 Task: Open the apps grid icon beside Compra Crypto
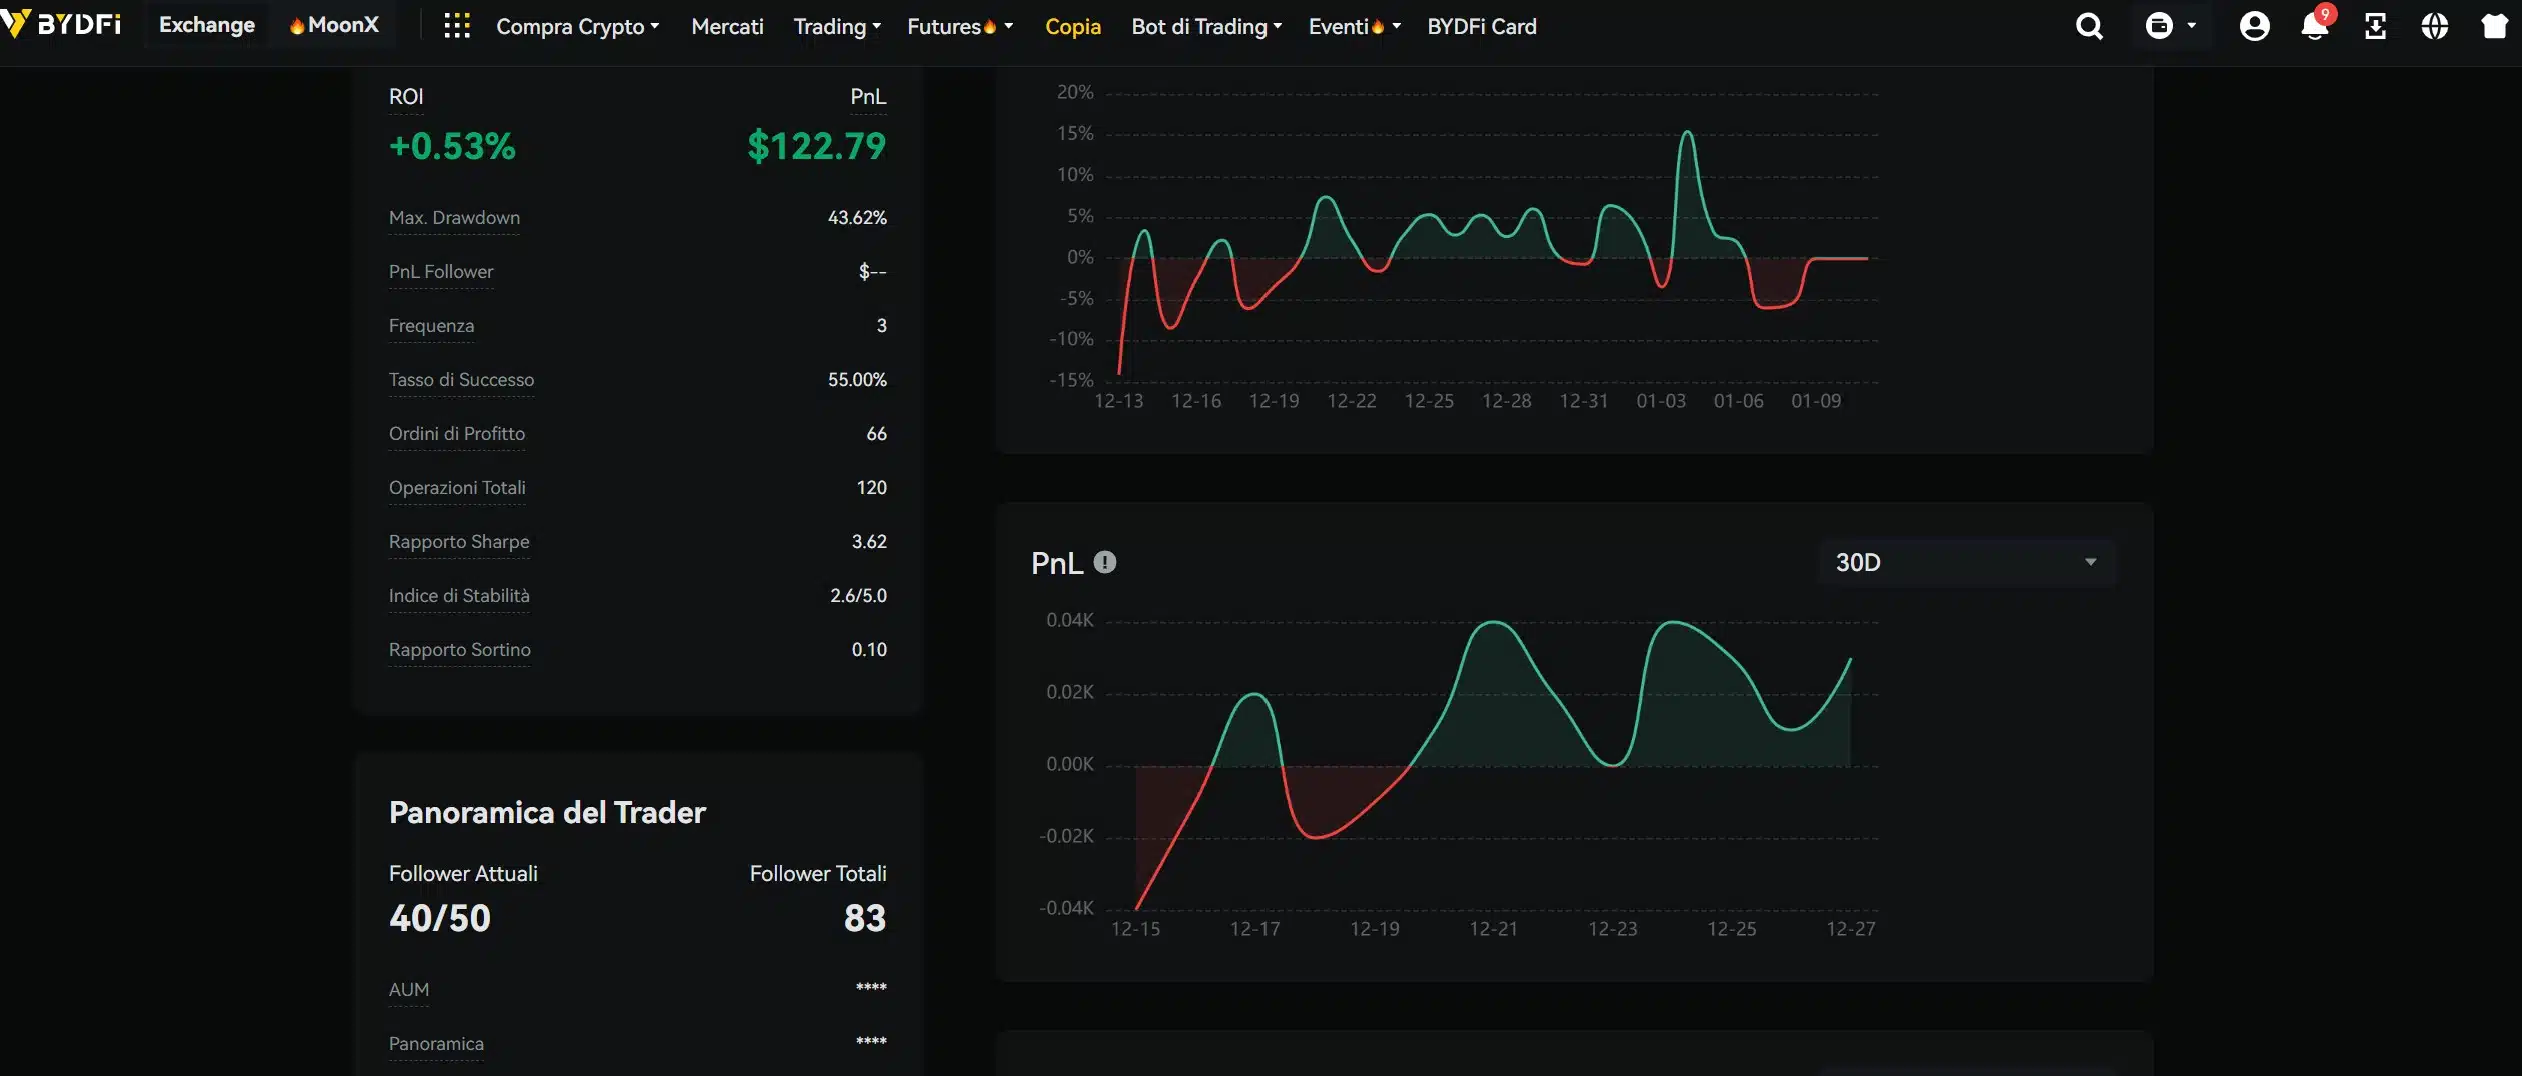[457, 26]
